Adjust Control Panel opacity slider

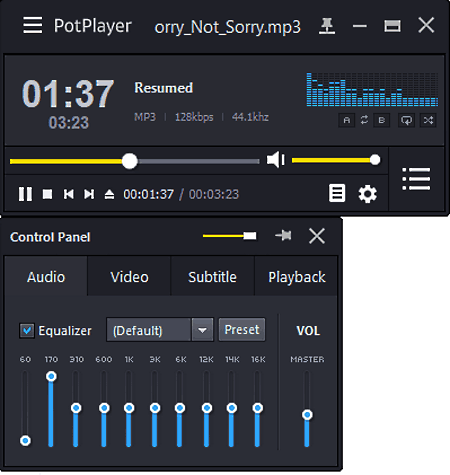[x=229, y=236]
